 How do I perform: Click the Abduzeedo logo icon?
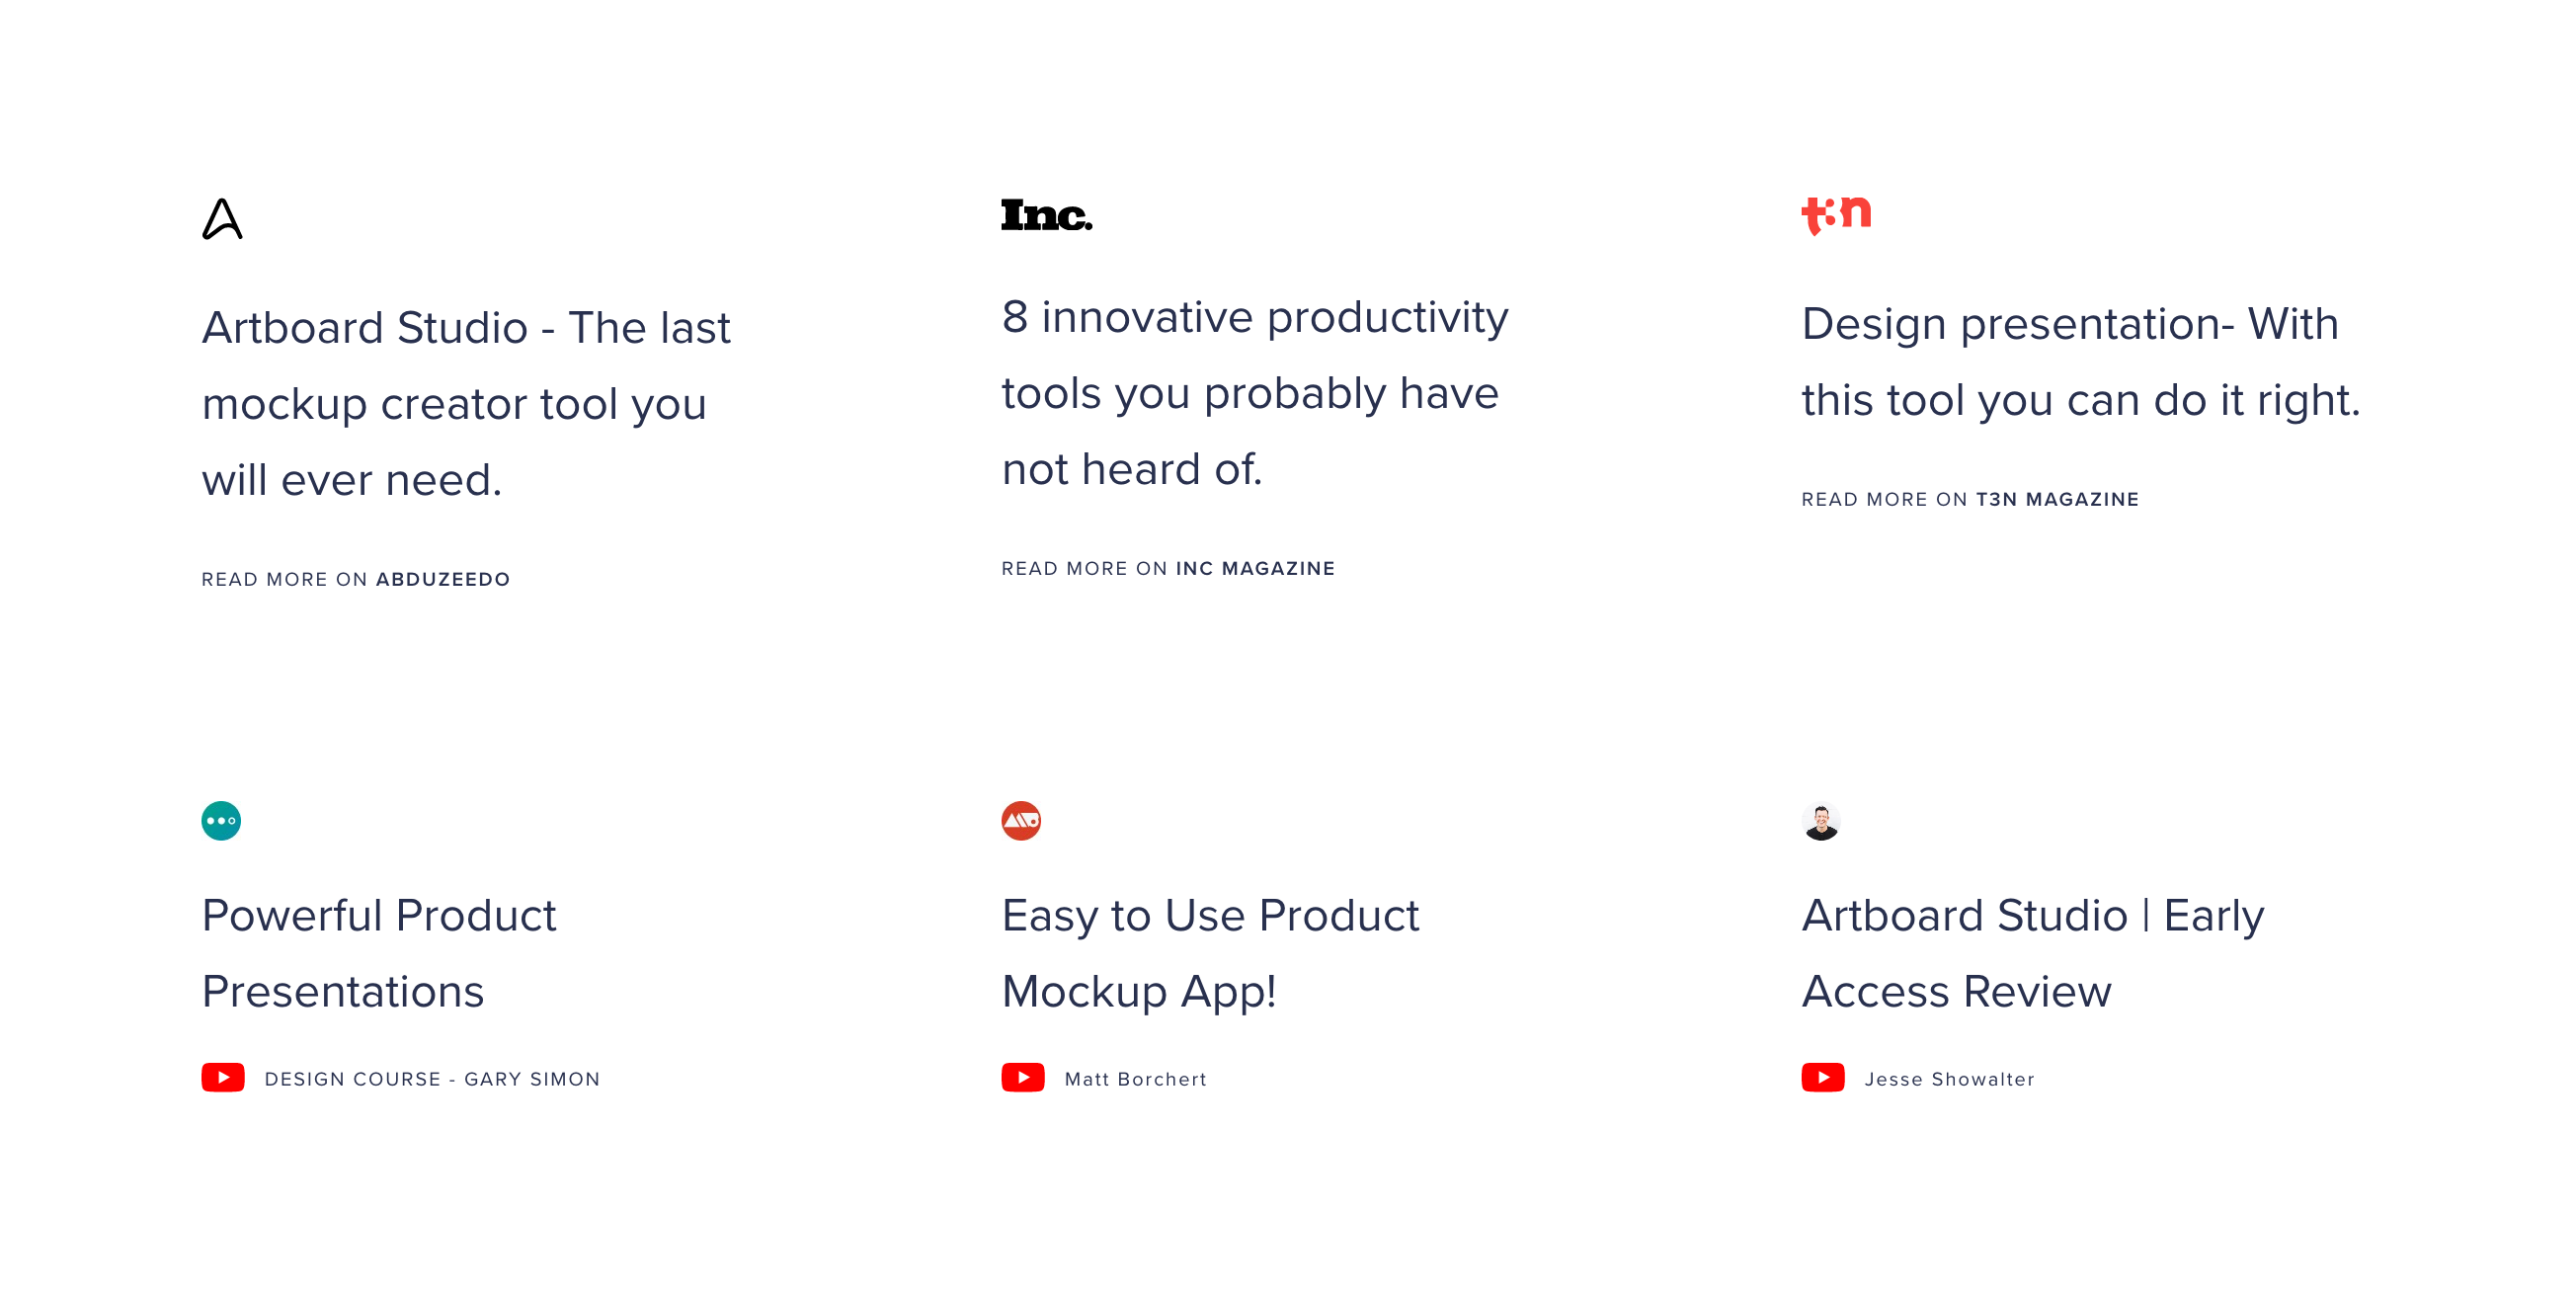click(222, 219)
